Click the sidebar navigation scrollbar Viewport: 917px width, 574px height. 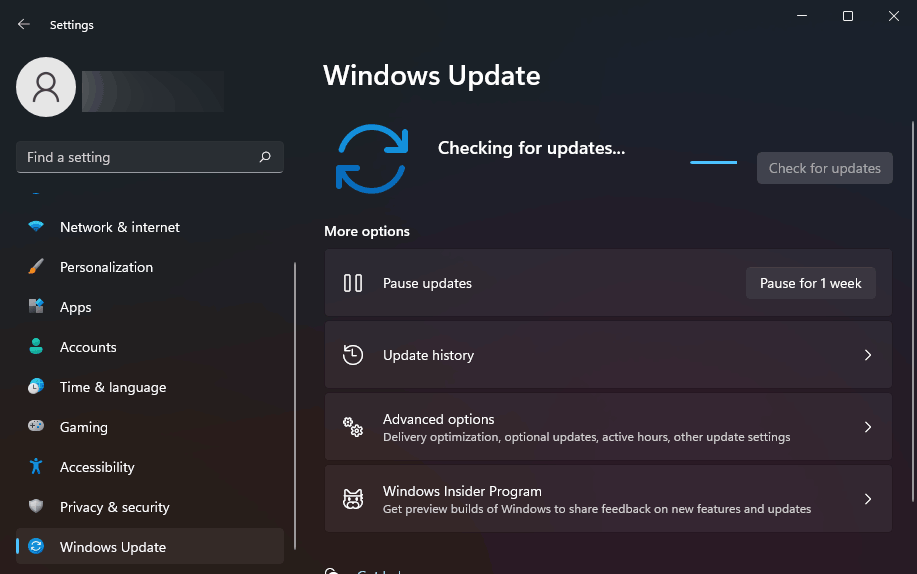click(295, 405)
